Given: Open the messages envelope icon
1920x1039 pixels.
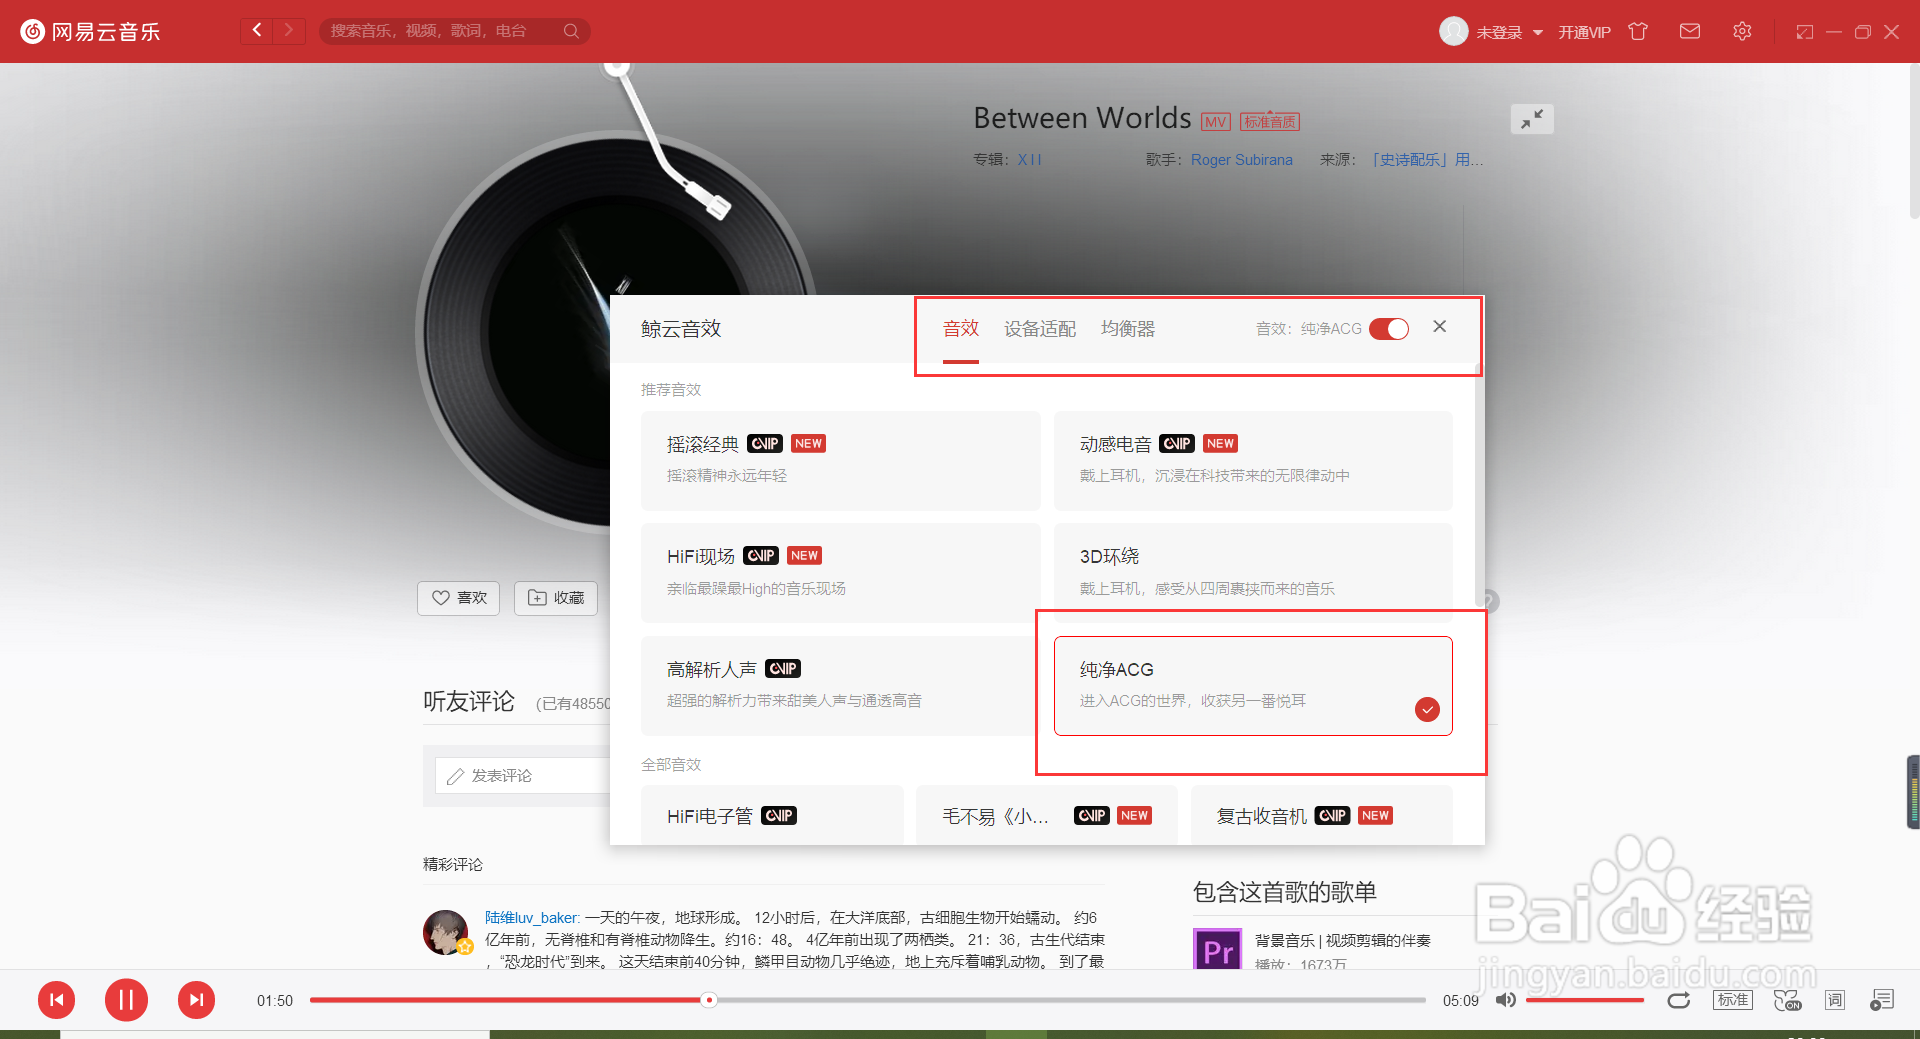Looking at the screenshot, I should tap(1690, 31).
